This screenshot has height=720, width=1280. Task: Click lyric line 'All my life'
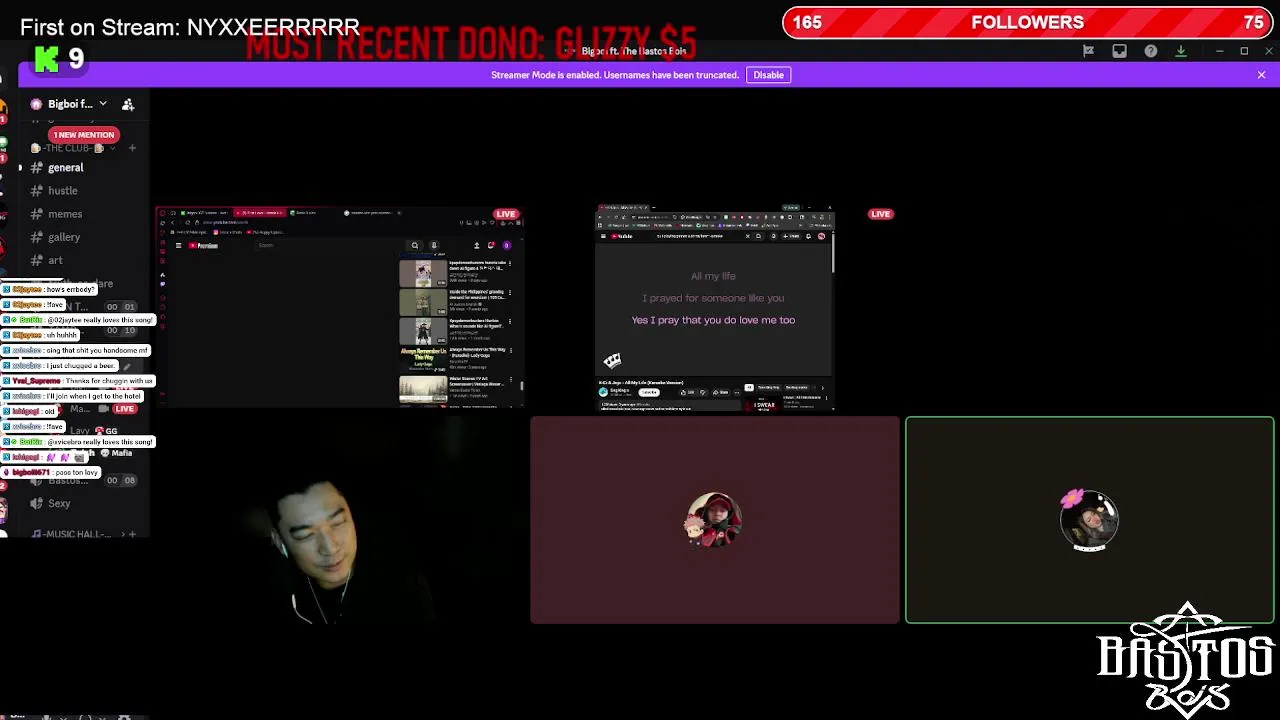coord(713,276)
